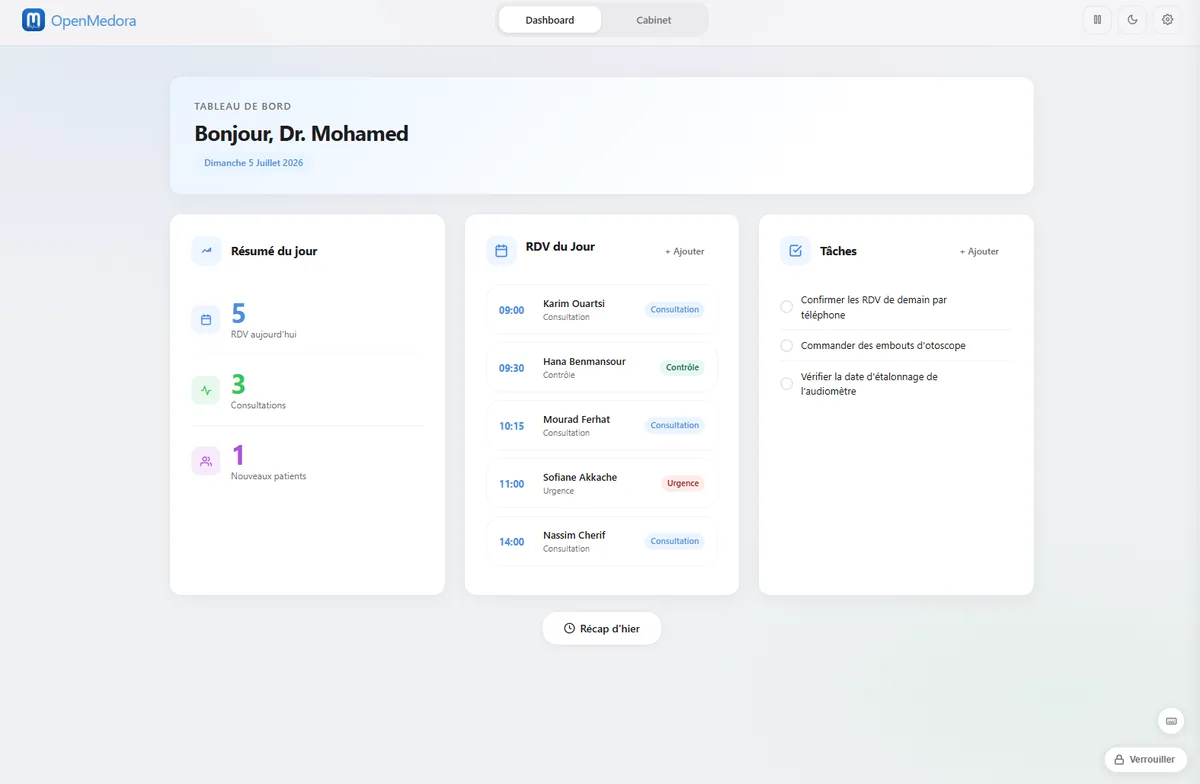Click the green pulse icon for Consultations

[206, 391]
